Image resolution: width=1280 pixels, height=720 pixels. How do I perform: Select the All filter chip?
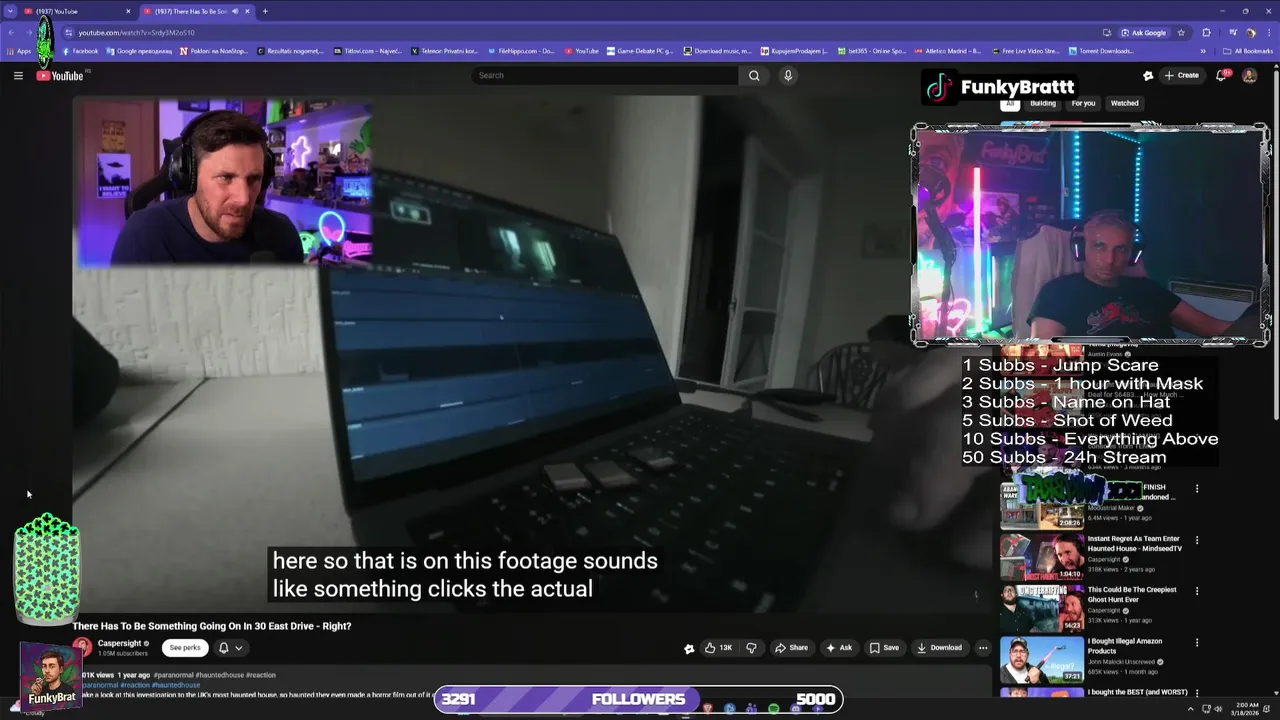click(1010, 103)
